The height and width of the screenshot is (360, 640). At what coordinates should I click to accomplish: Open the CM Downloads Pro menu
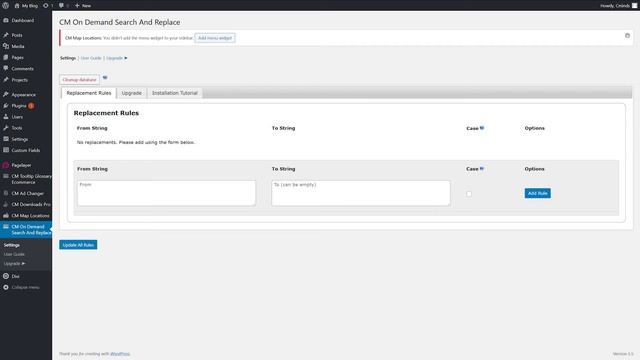26,204
